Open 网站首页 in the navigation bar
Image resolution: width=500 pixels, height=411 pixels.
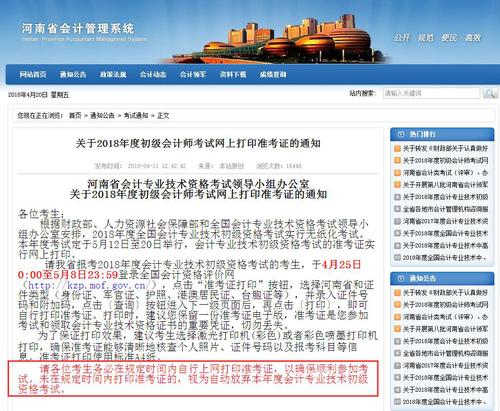click(x=33, y=74)
